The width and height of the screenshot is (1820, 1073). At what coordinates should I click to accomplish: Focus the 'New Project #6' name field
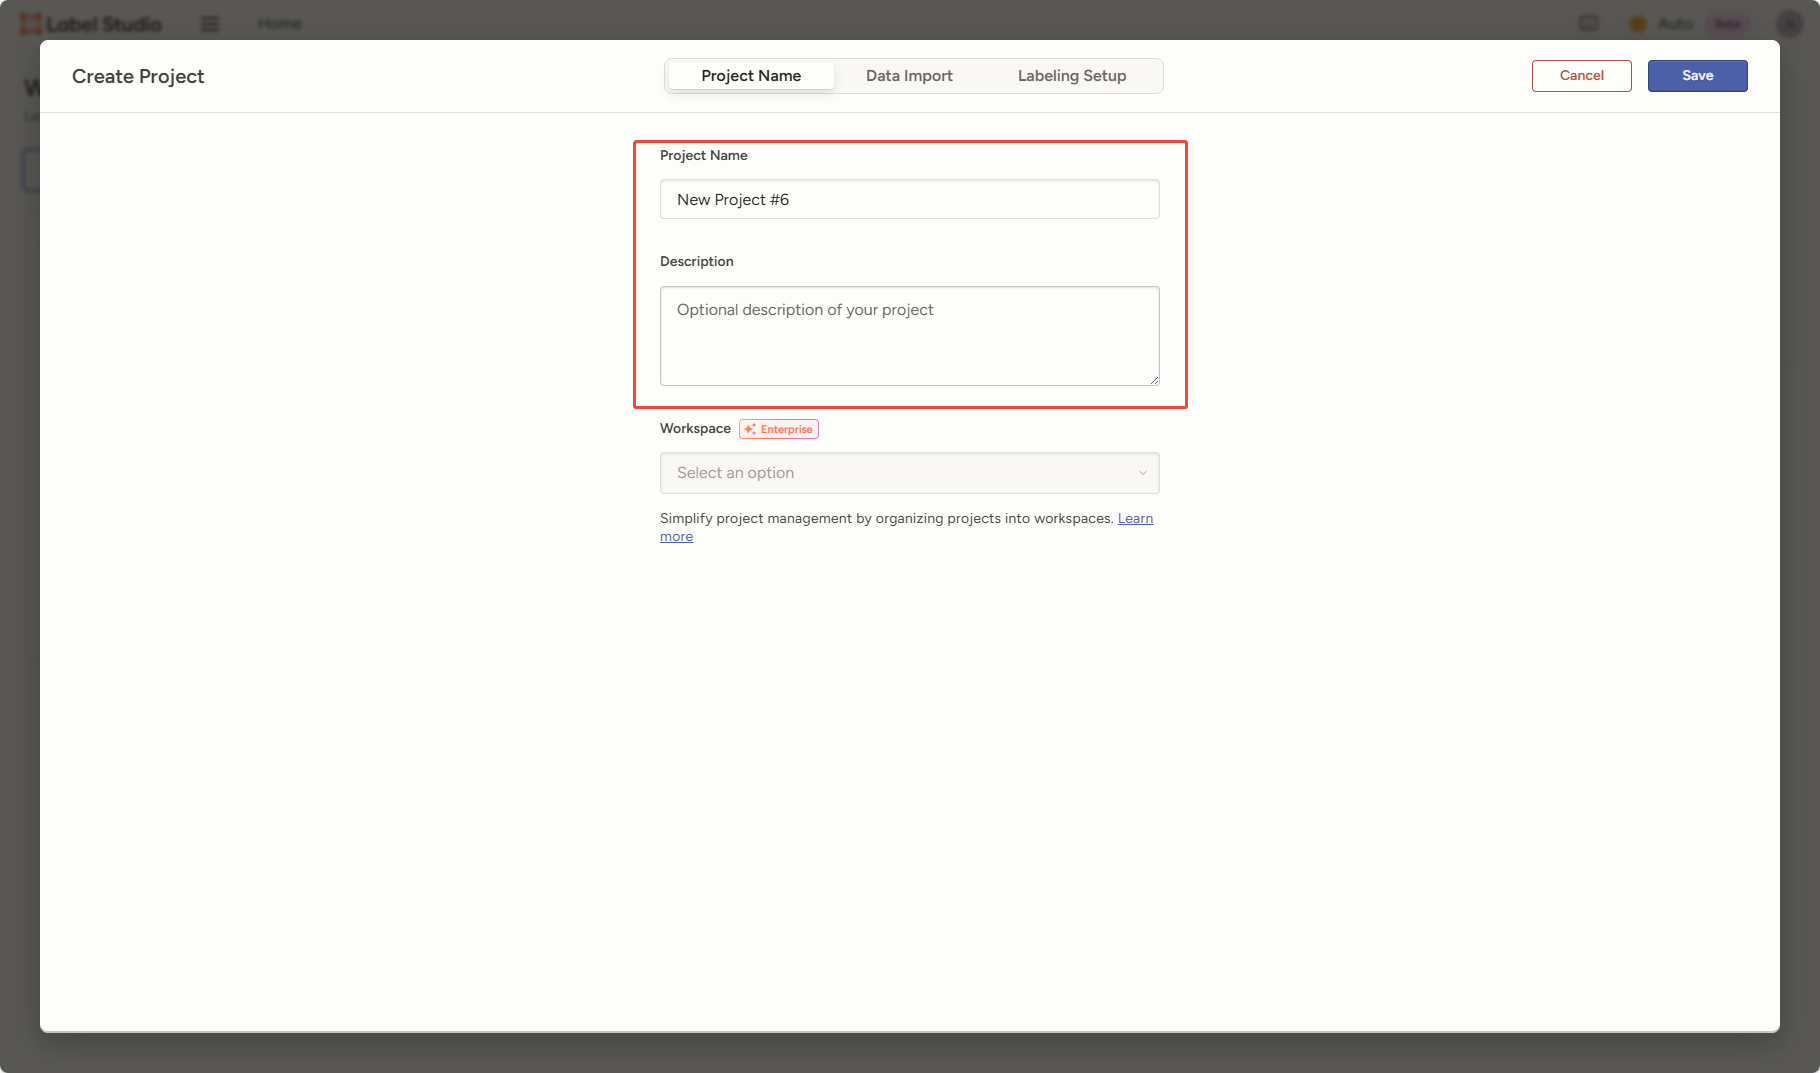coord(909,200)
